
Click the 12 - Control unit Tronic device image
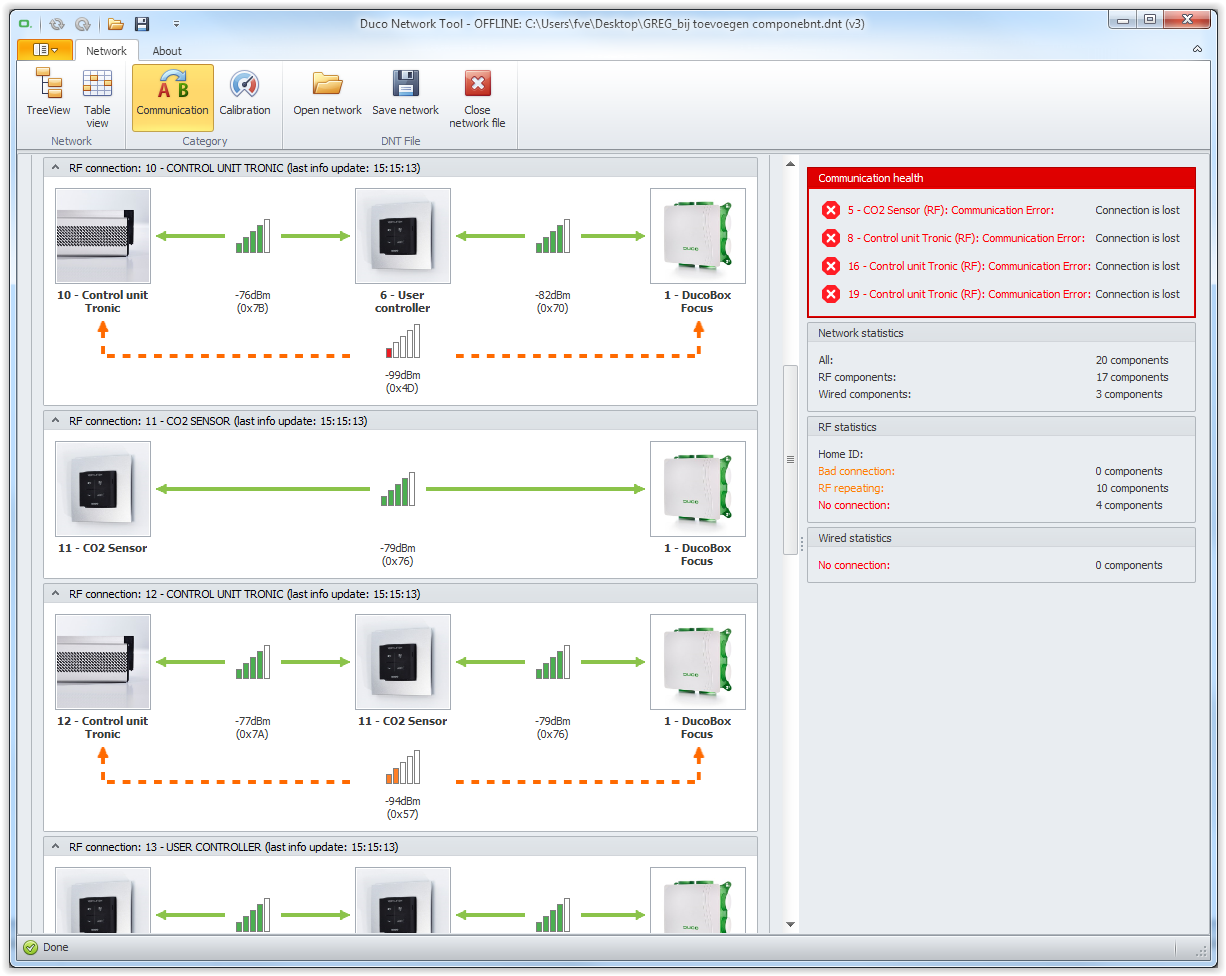pyautogui.click(x=103, y=662)
